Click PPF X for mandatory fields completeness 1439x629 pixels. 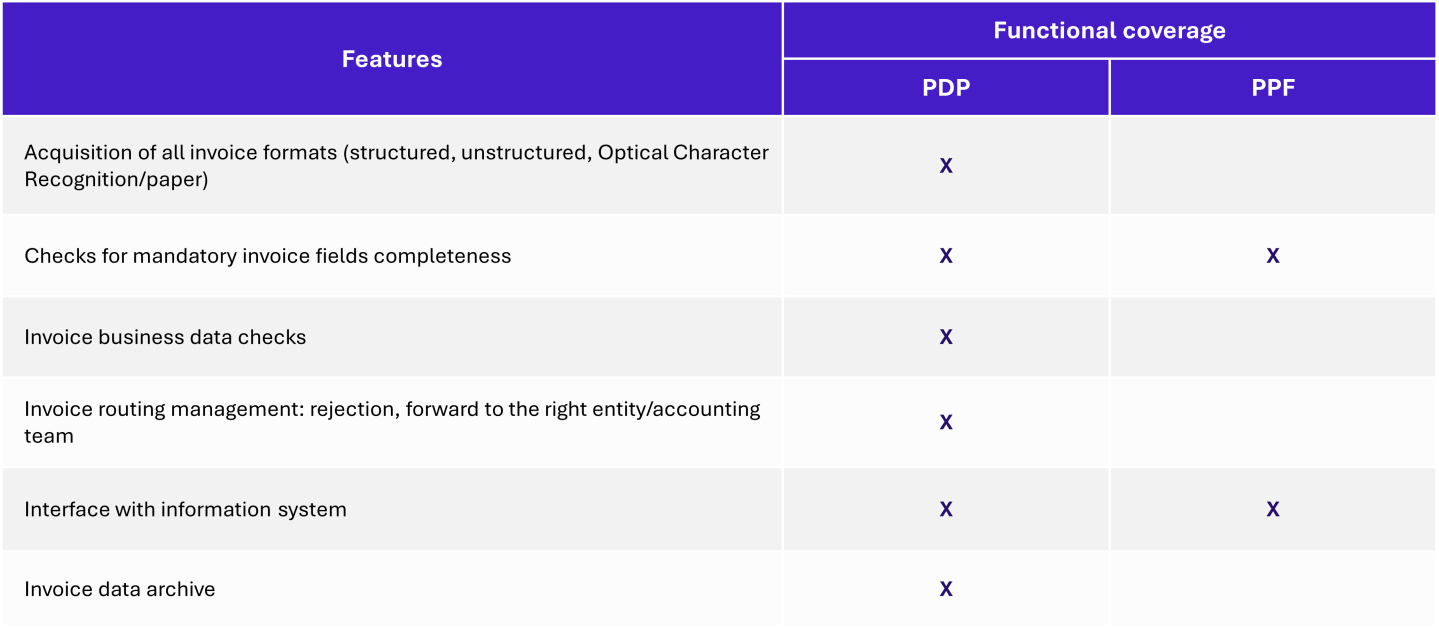[1273, 256]
